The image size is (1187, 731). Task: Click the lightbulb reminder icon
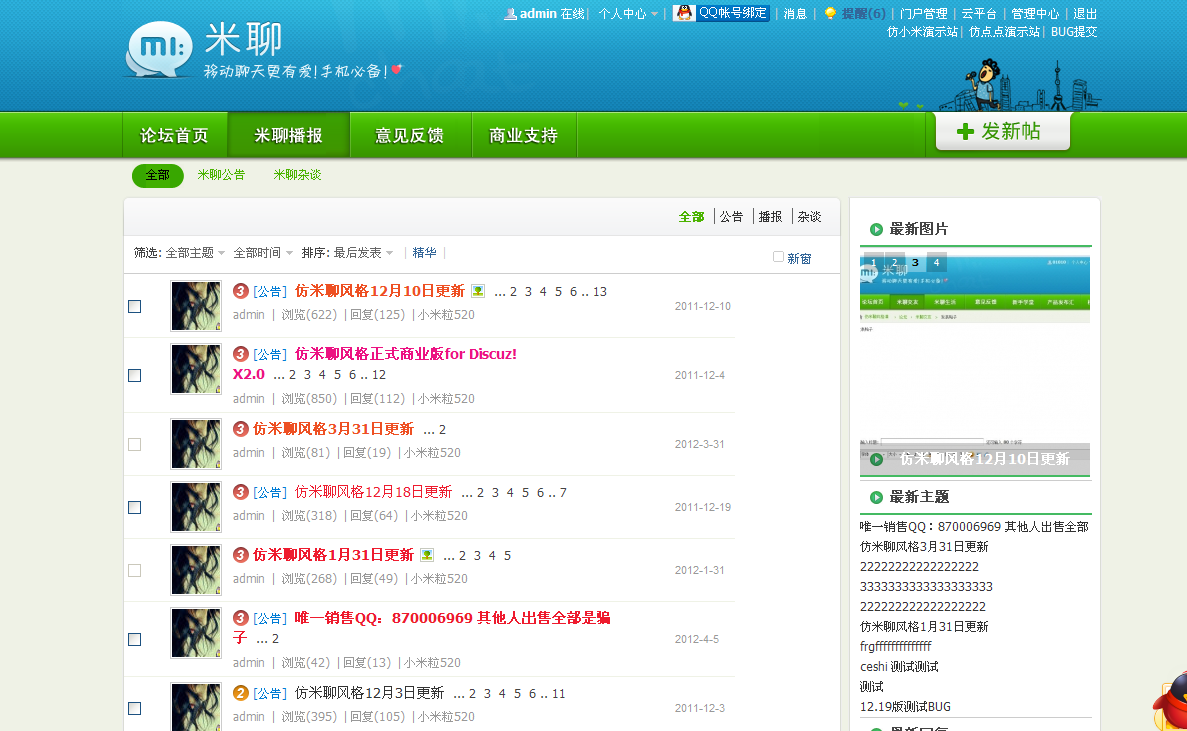[x=830, y=13]
